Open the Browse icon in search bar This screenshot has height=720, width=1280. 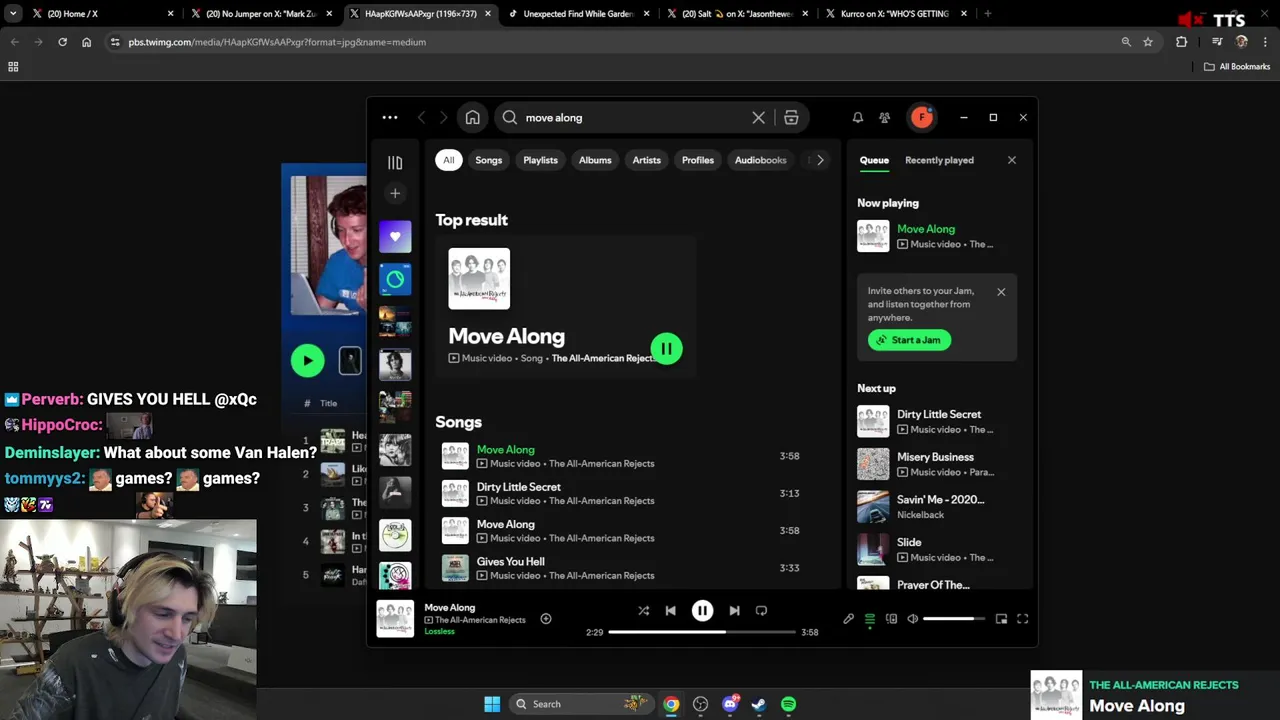click(791, 118)
